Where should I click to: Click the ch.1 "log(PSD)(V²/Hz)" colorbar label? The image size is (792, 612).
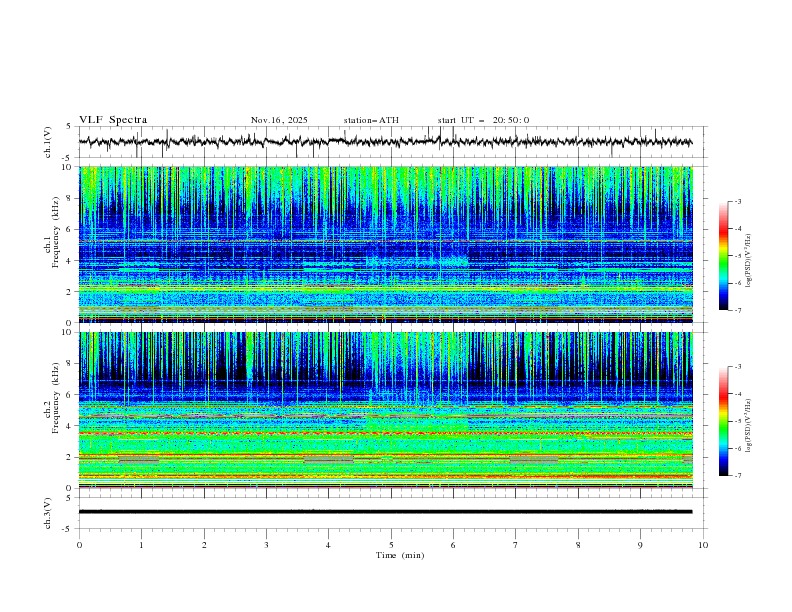[x=749, y=261]
